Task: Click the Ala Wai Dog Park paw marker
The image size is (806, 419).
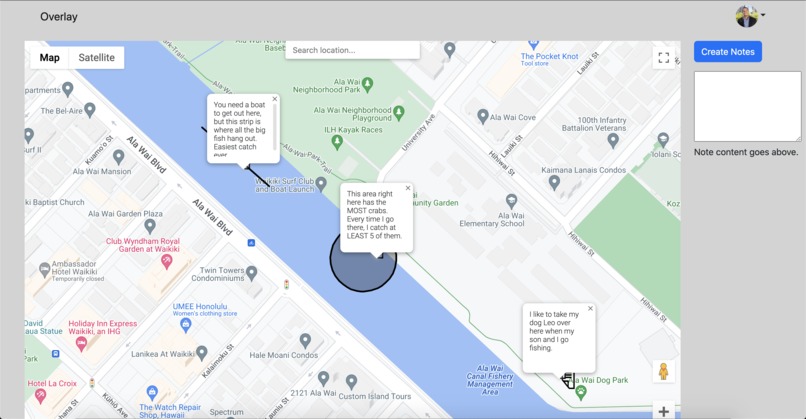Action: pos(581,393)
